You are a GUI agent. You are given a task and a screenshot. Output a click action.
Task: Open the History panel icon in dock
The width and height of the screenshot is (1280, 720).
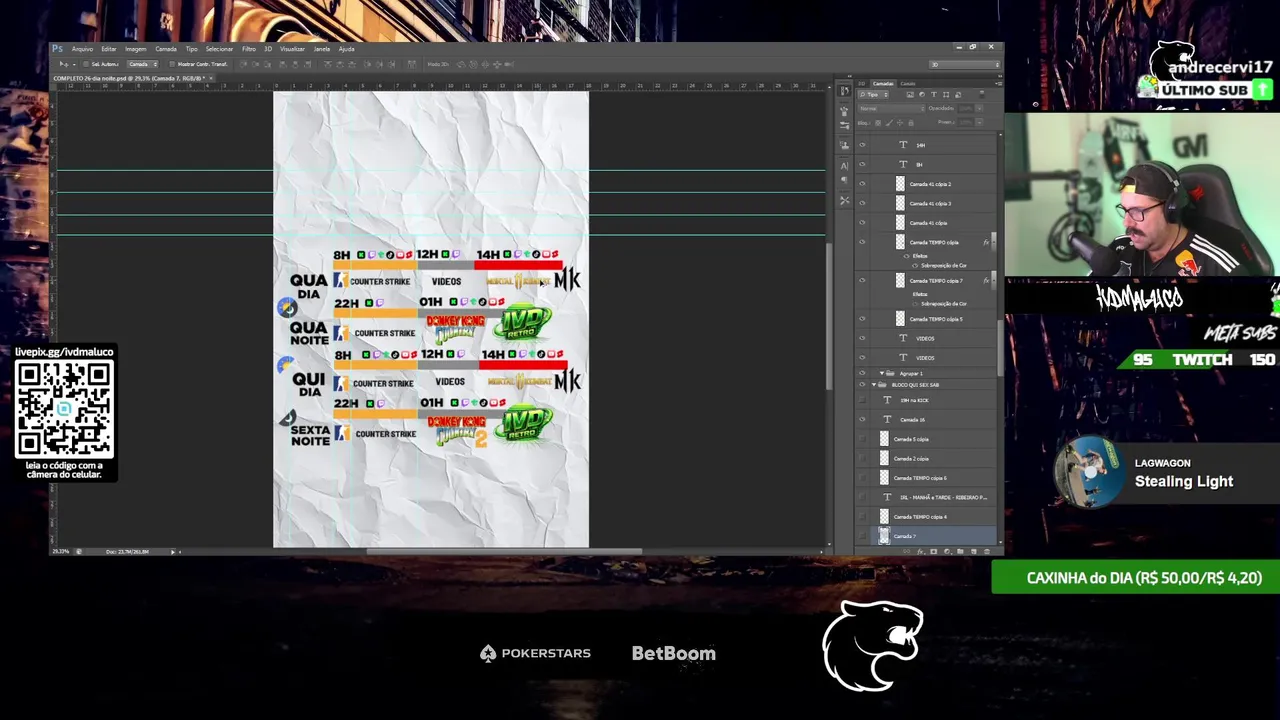pos(845,90)
